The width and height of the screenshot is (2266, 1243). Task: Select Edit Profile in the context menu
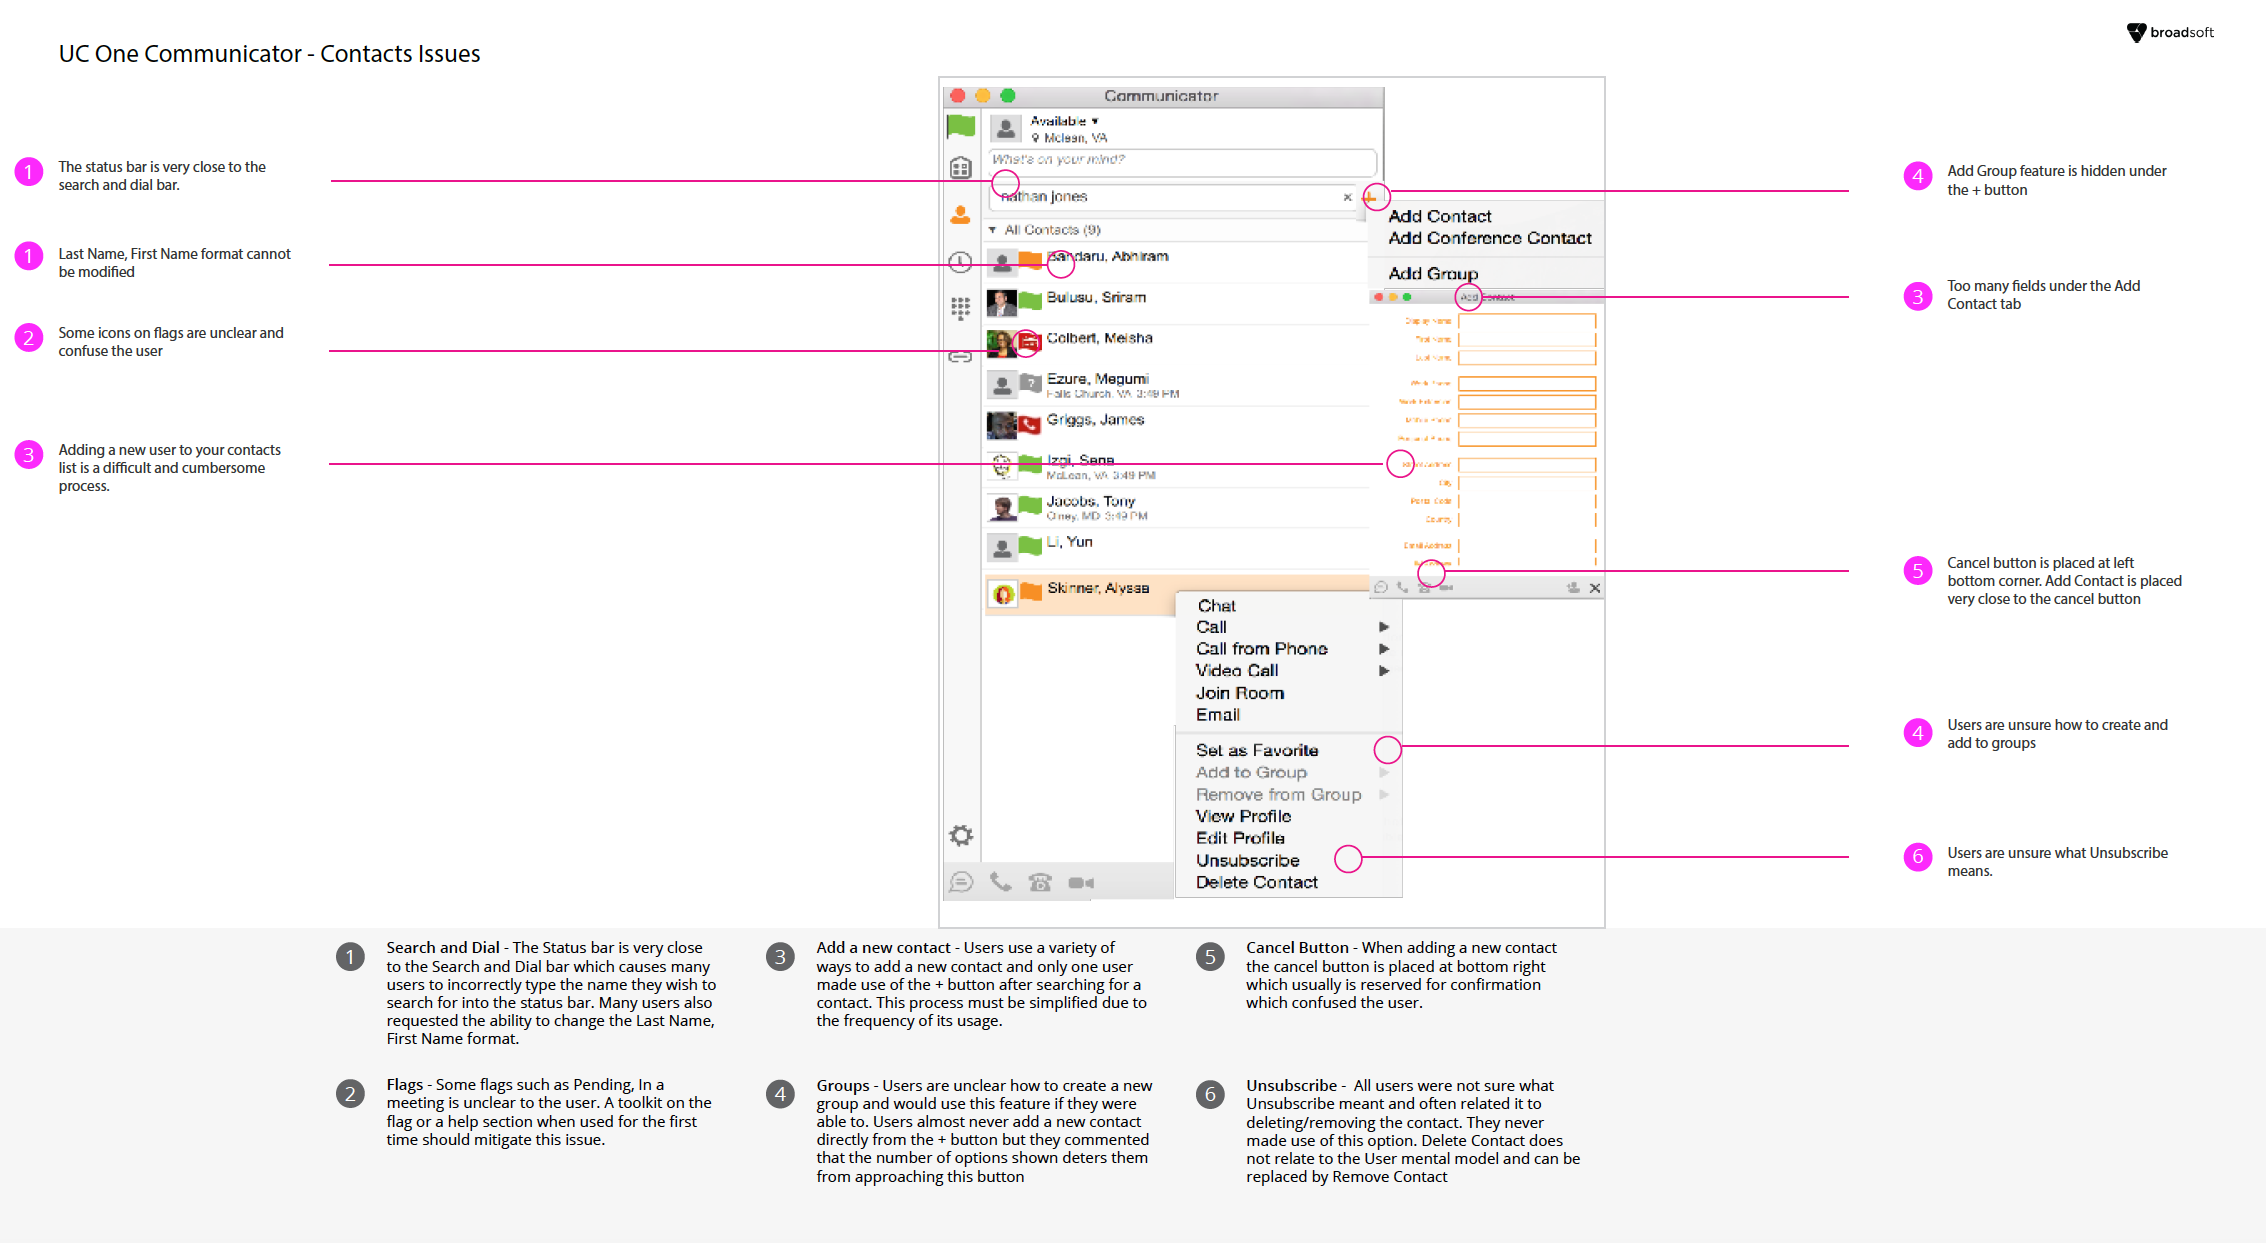click(x=1240, y=838)
